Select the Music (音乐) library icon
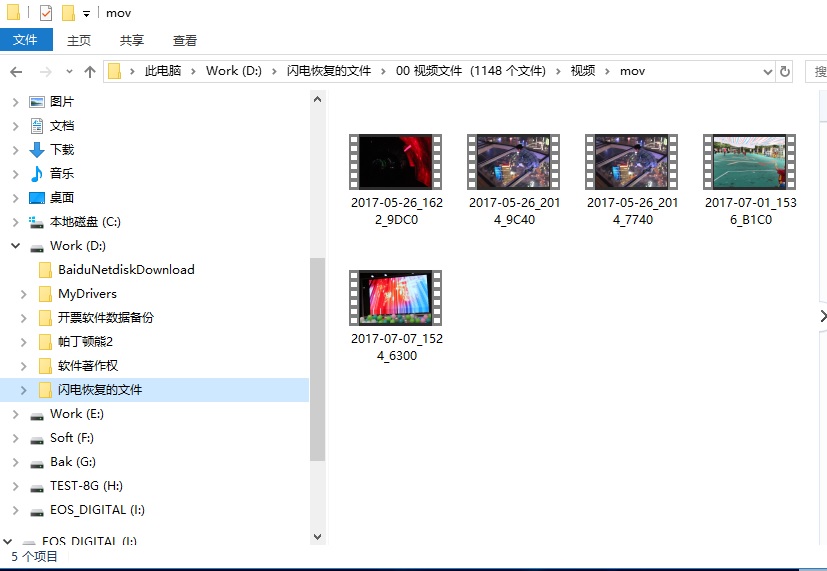This screenshot has width=827, height=571. 37,174
